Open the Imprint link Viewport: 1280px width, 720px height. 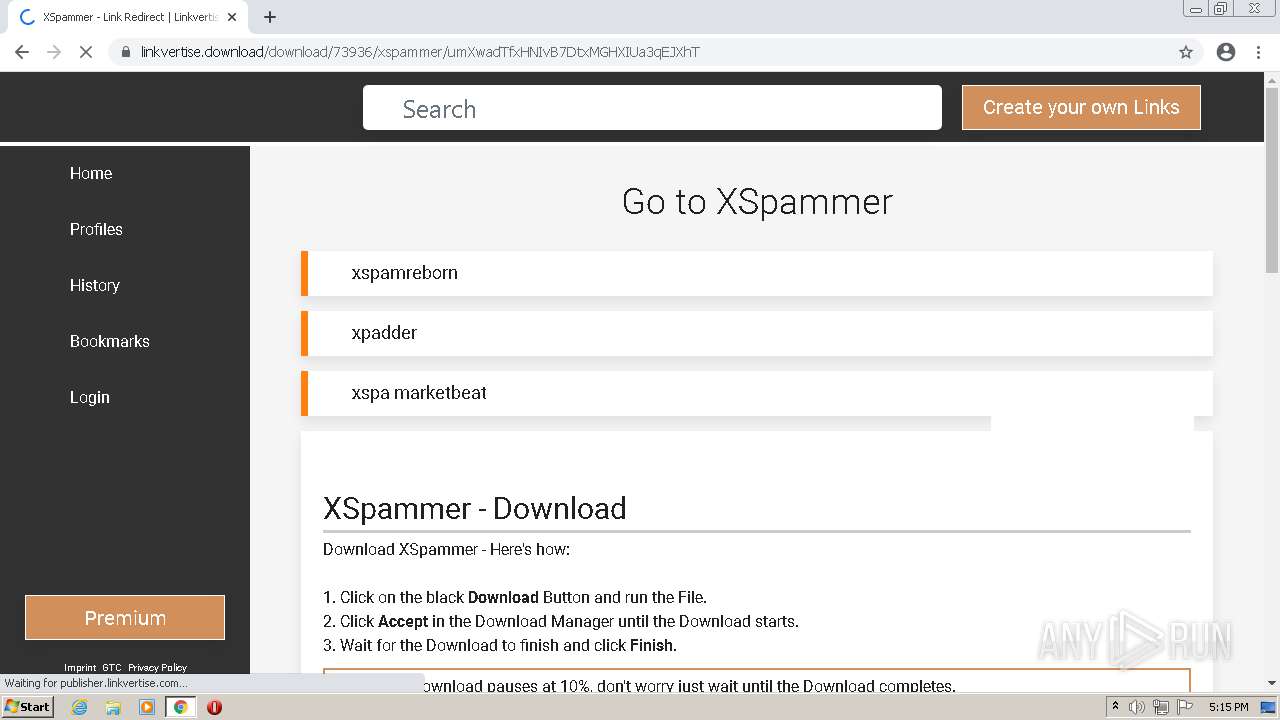[x=80, y=667]
